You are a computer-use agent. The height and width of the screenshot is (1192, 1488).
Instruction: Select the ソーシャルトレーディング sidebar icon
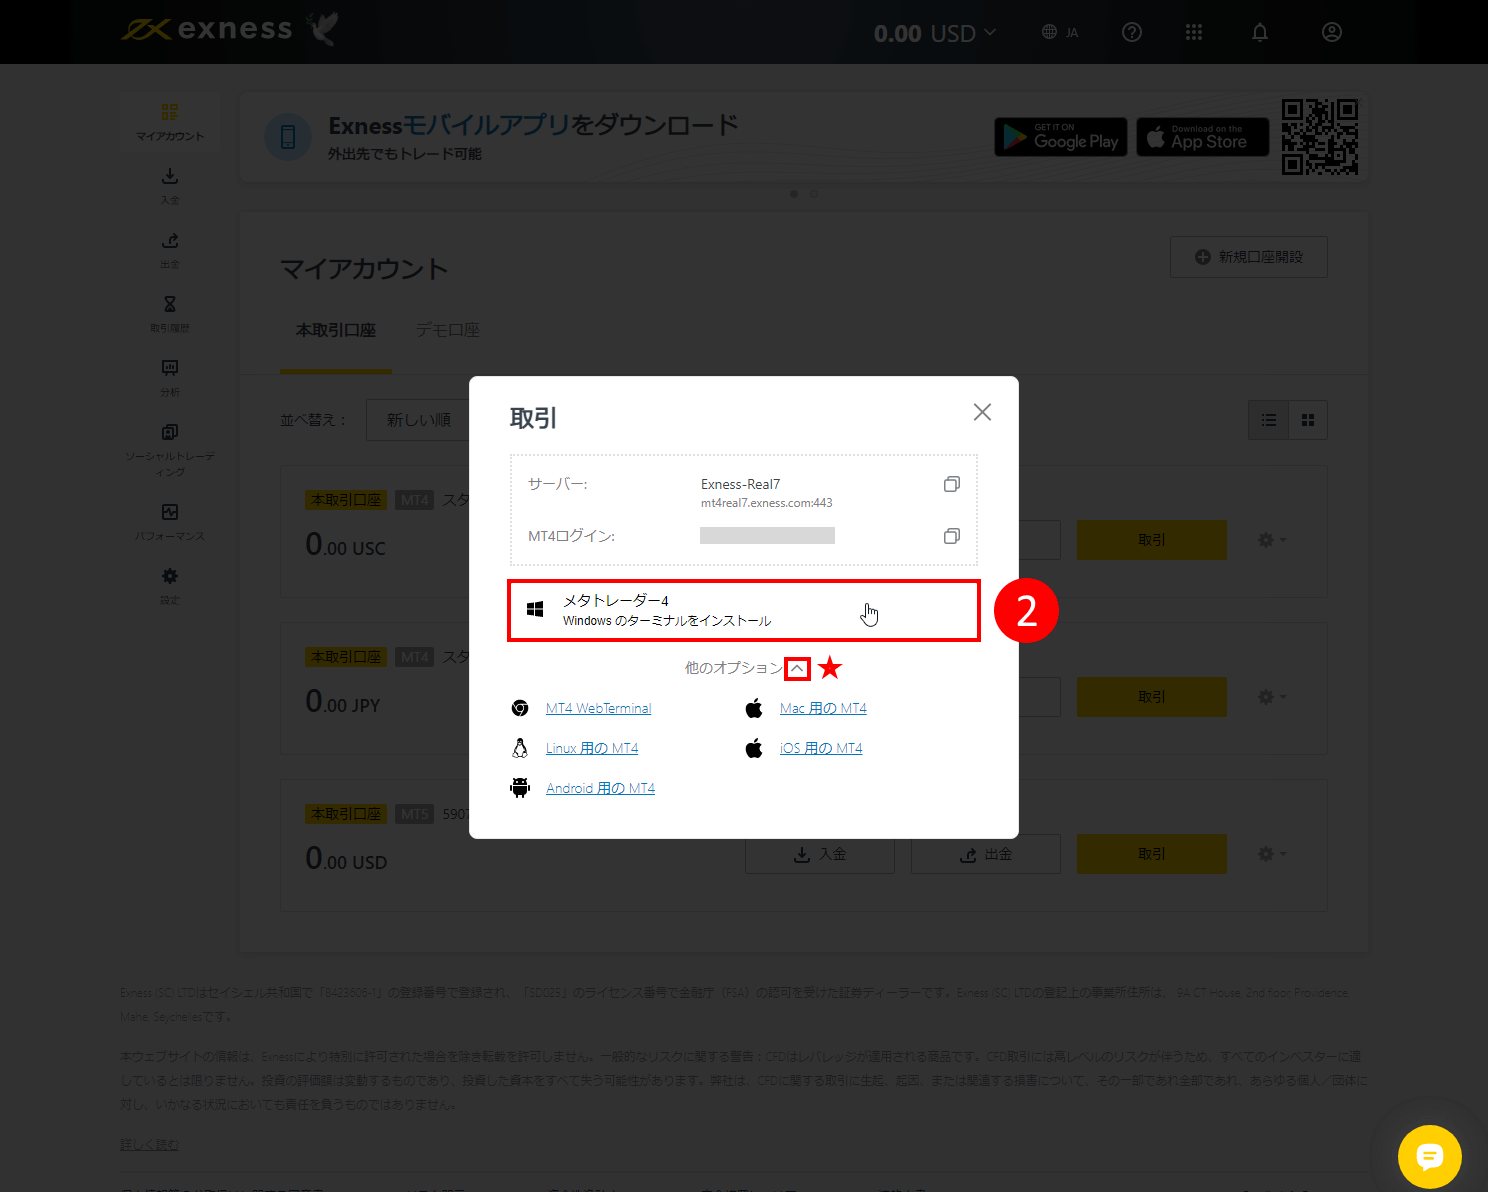[170, 432]
